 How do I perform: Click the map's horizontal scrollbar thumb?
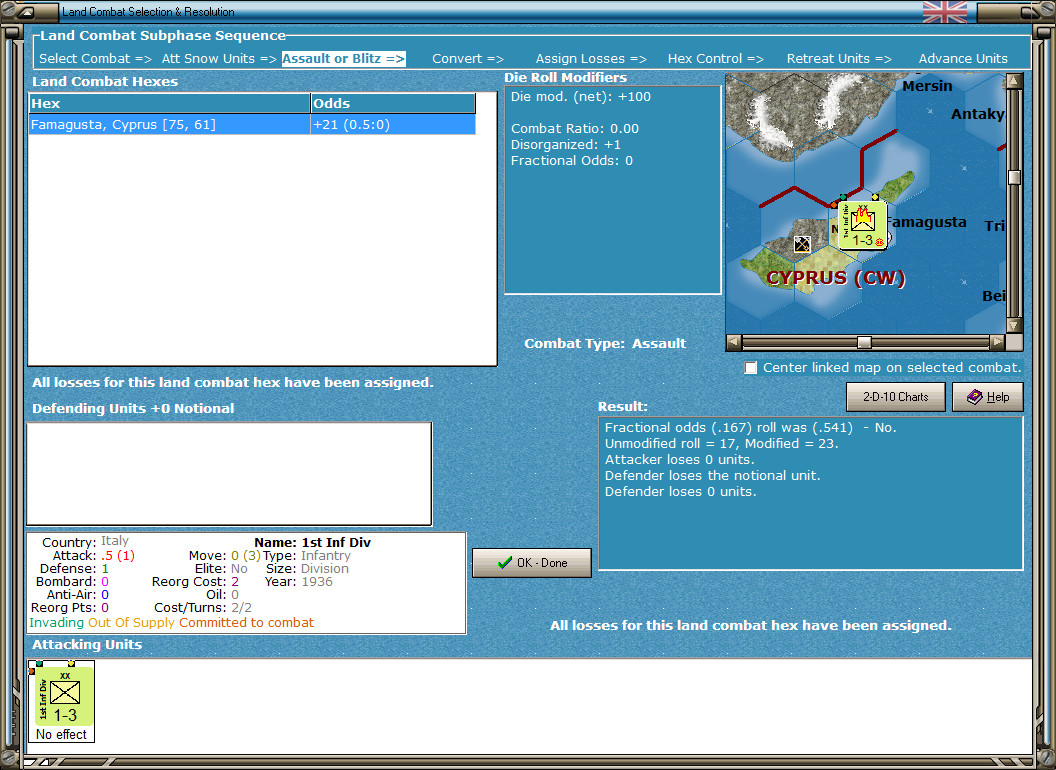coord(864,342)
